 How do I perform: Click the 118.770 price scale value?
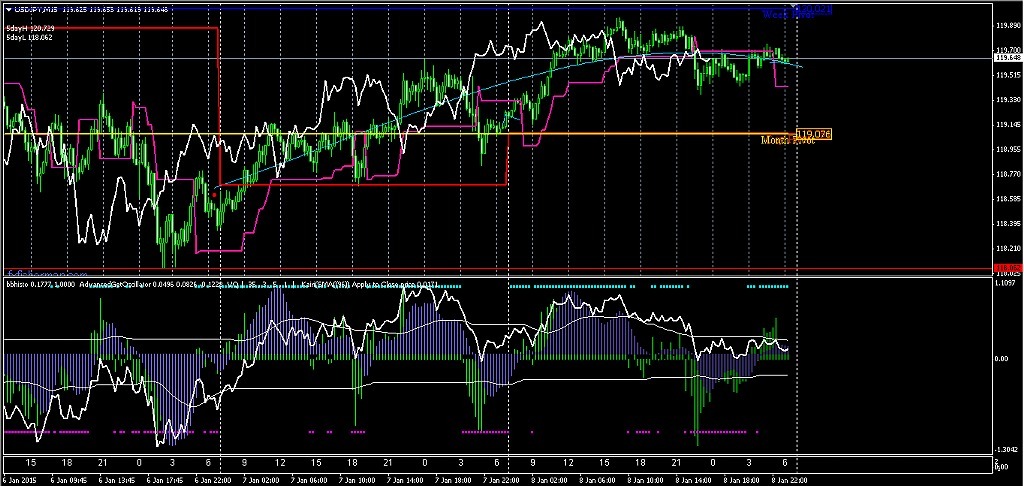click(x=1009, y=174)
